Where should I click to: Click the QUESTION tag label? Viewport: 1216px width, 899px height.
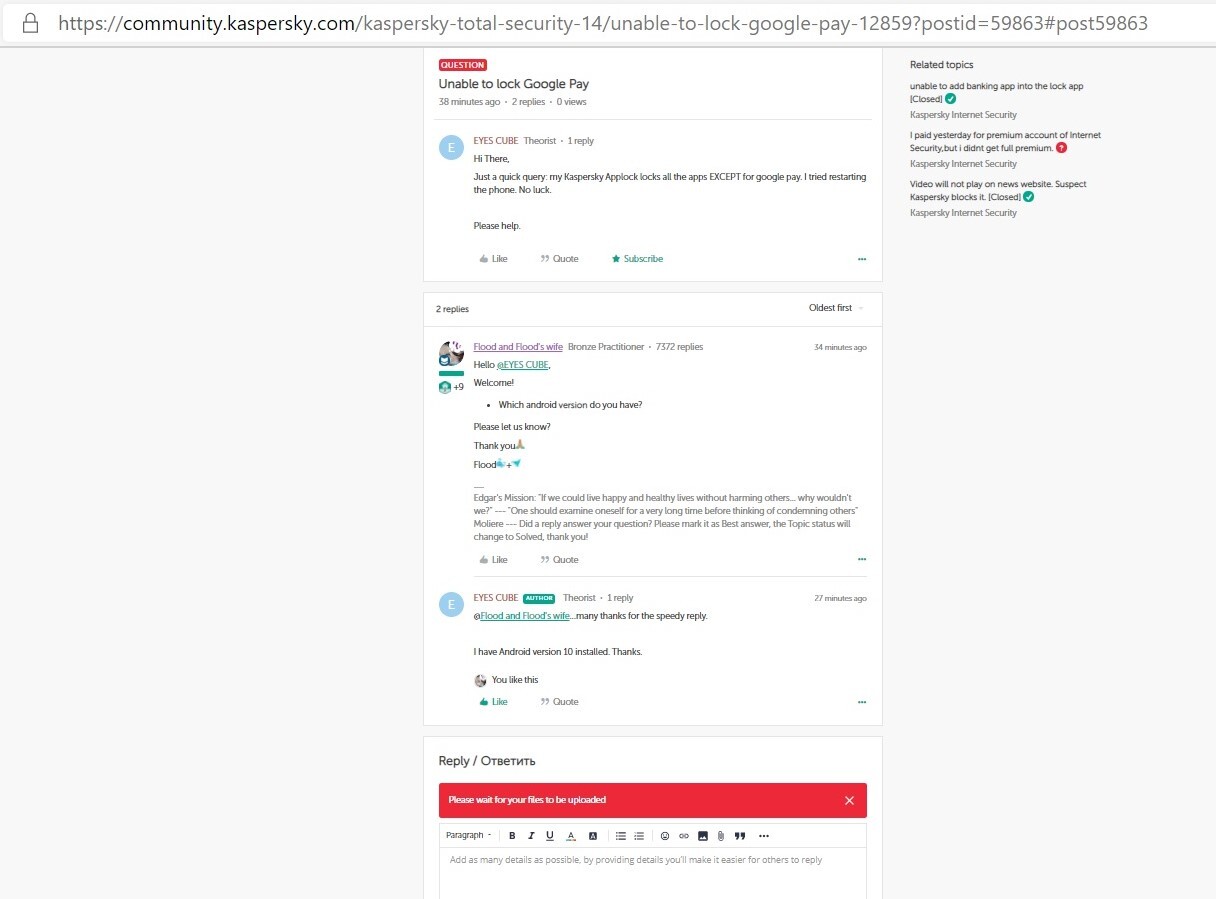[x=463, y=65]
